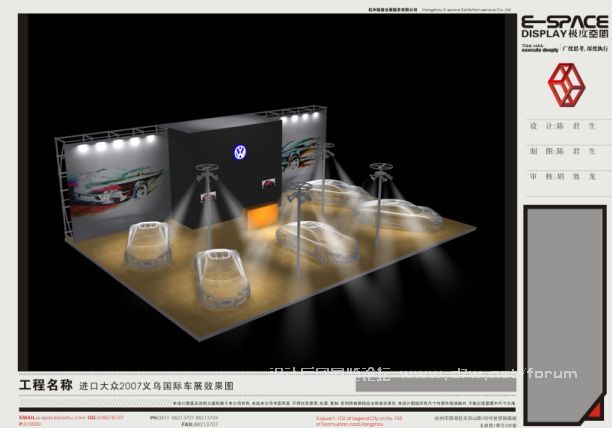This screenshot has height=428, width=612.
Task: Click the E-SPACE DISPLAY logo heading
Action: point(565,27)
